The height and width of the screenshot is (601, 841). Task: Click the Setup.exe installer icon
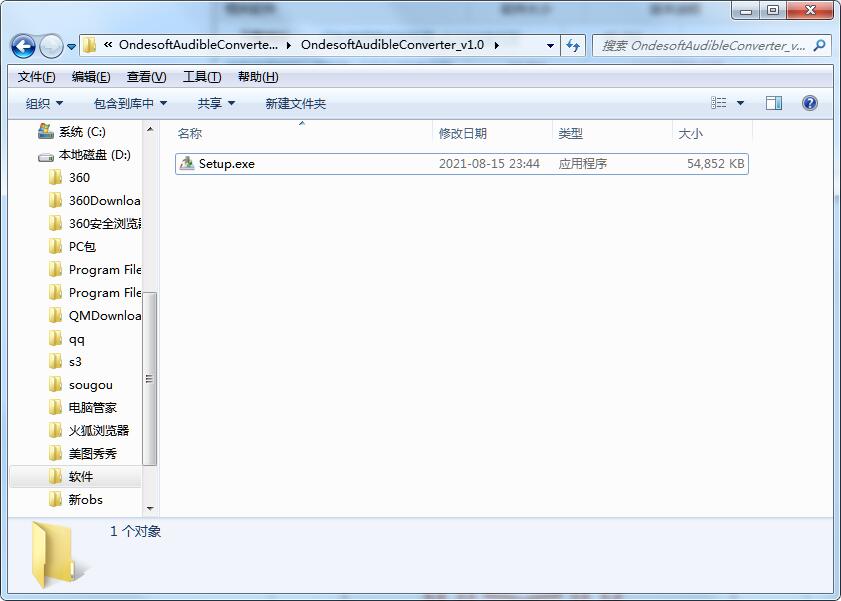click(x=187, y=163)
